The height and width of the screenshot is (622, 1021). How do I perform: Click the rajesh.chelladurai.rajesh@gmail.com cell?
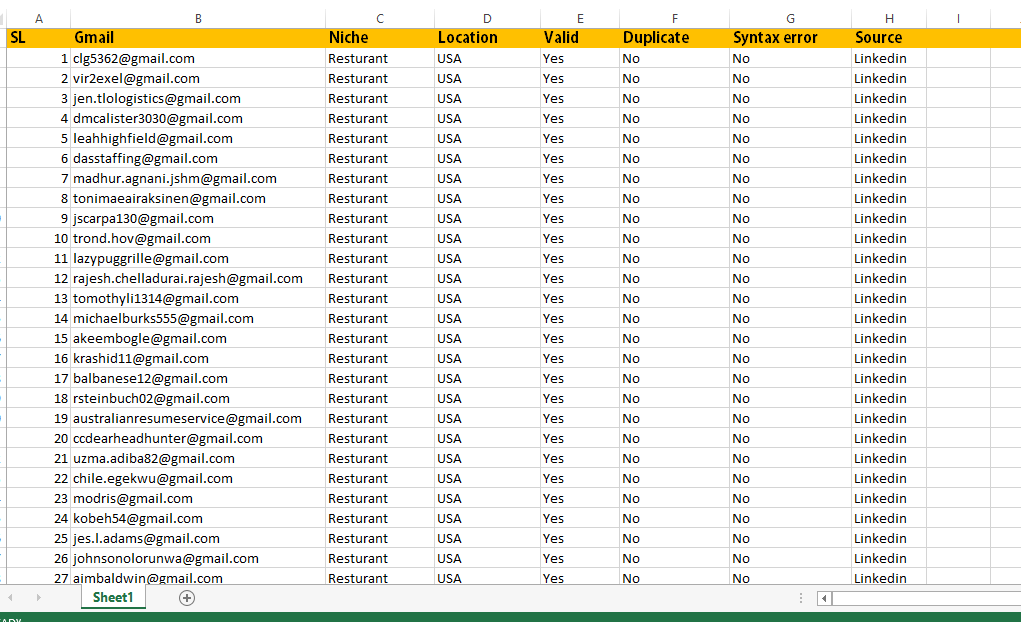198,278
